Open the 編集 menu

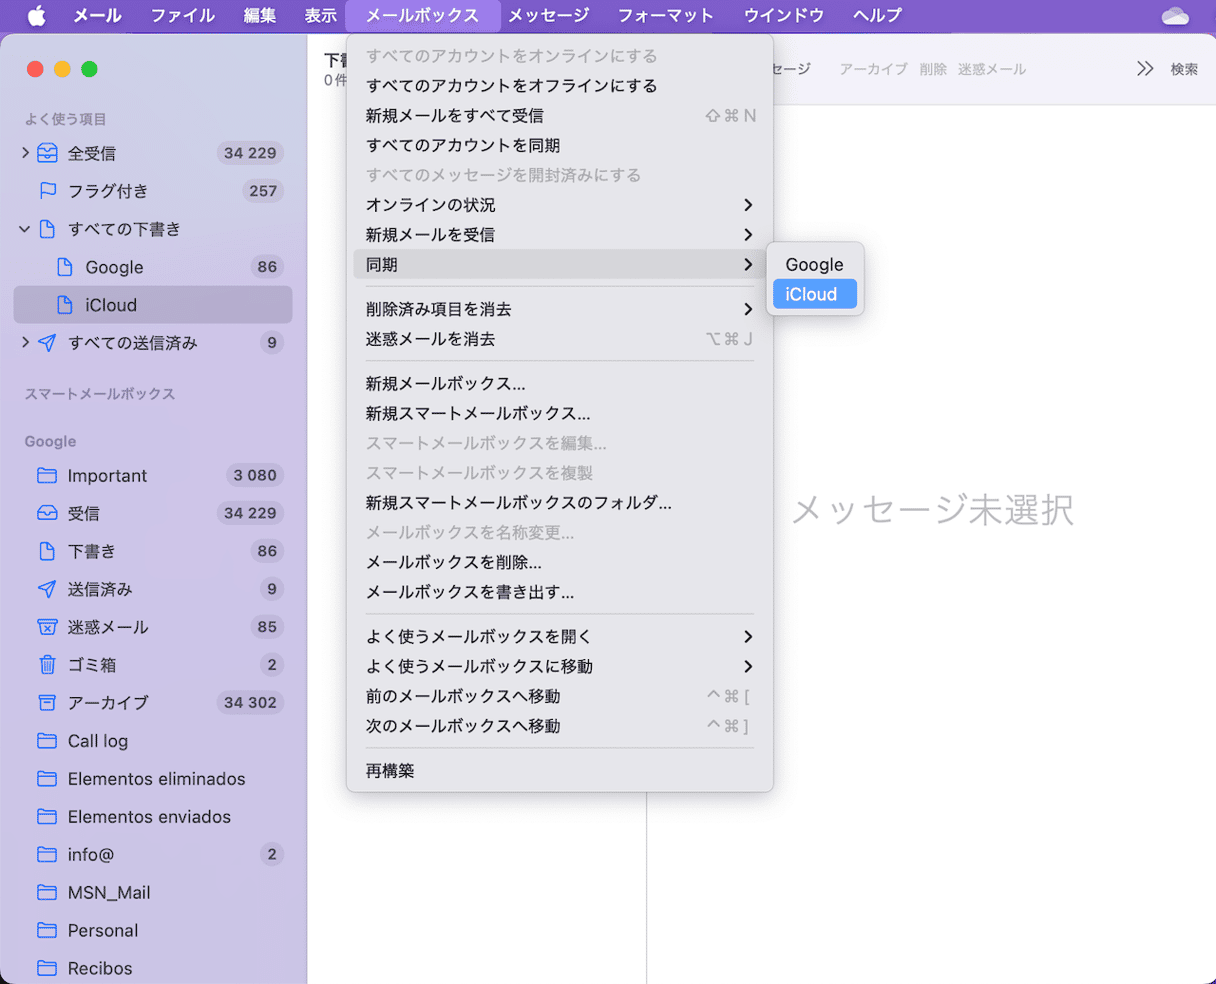[x=260, y=15]
